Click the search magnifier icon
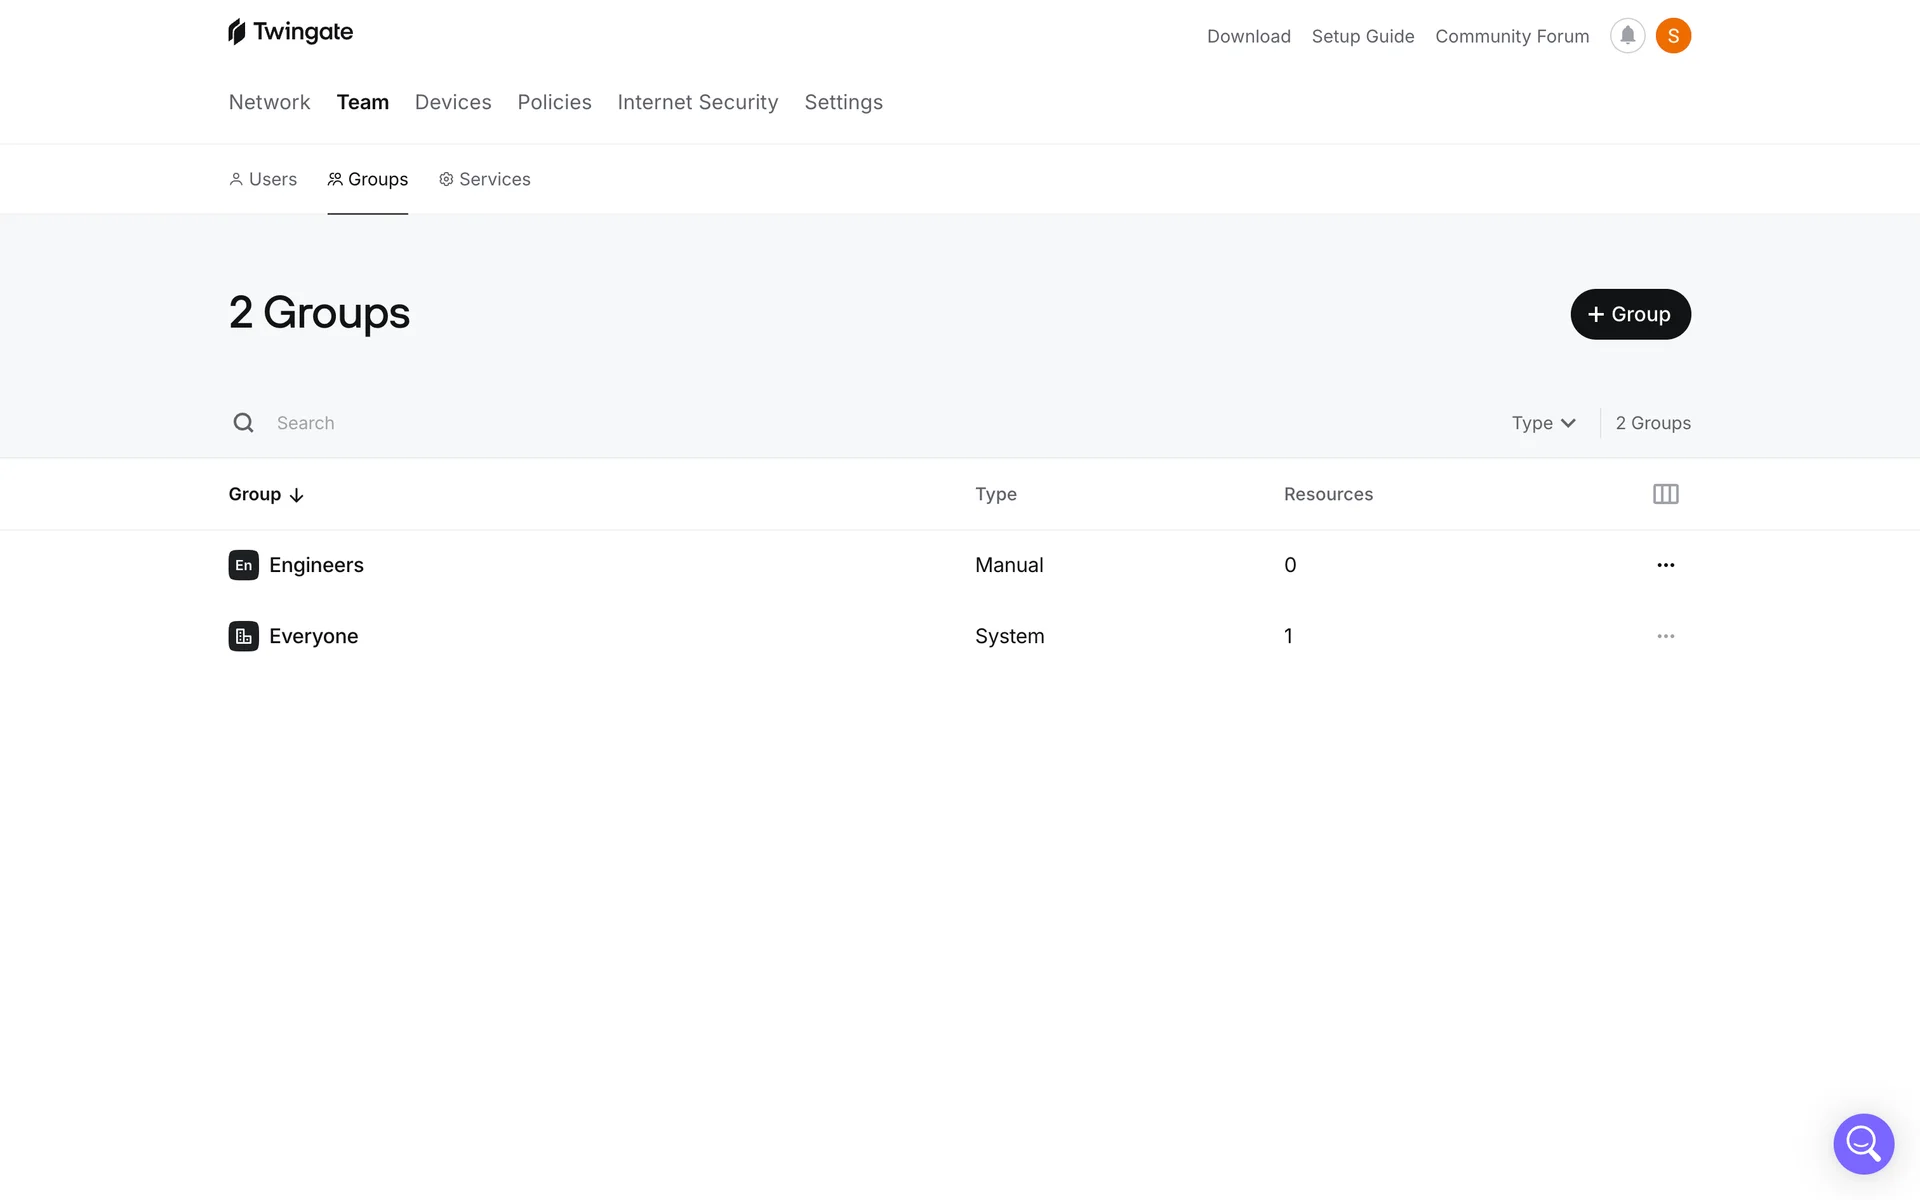The image size is (1920, 1200). (x=243, y=423)
